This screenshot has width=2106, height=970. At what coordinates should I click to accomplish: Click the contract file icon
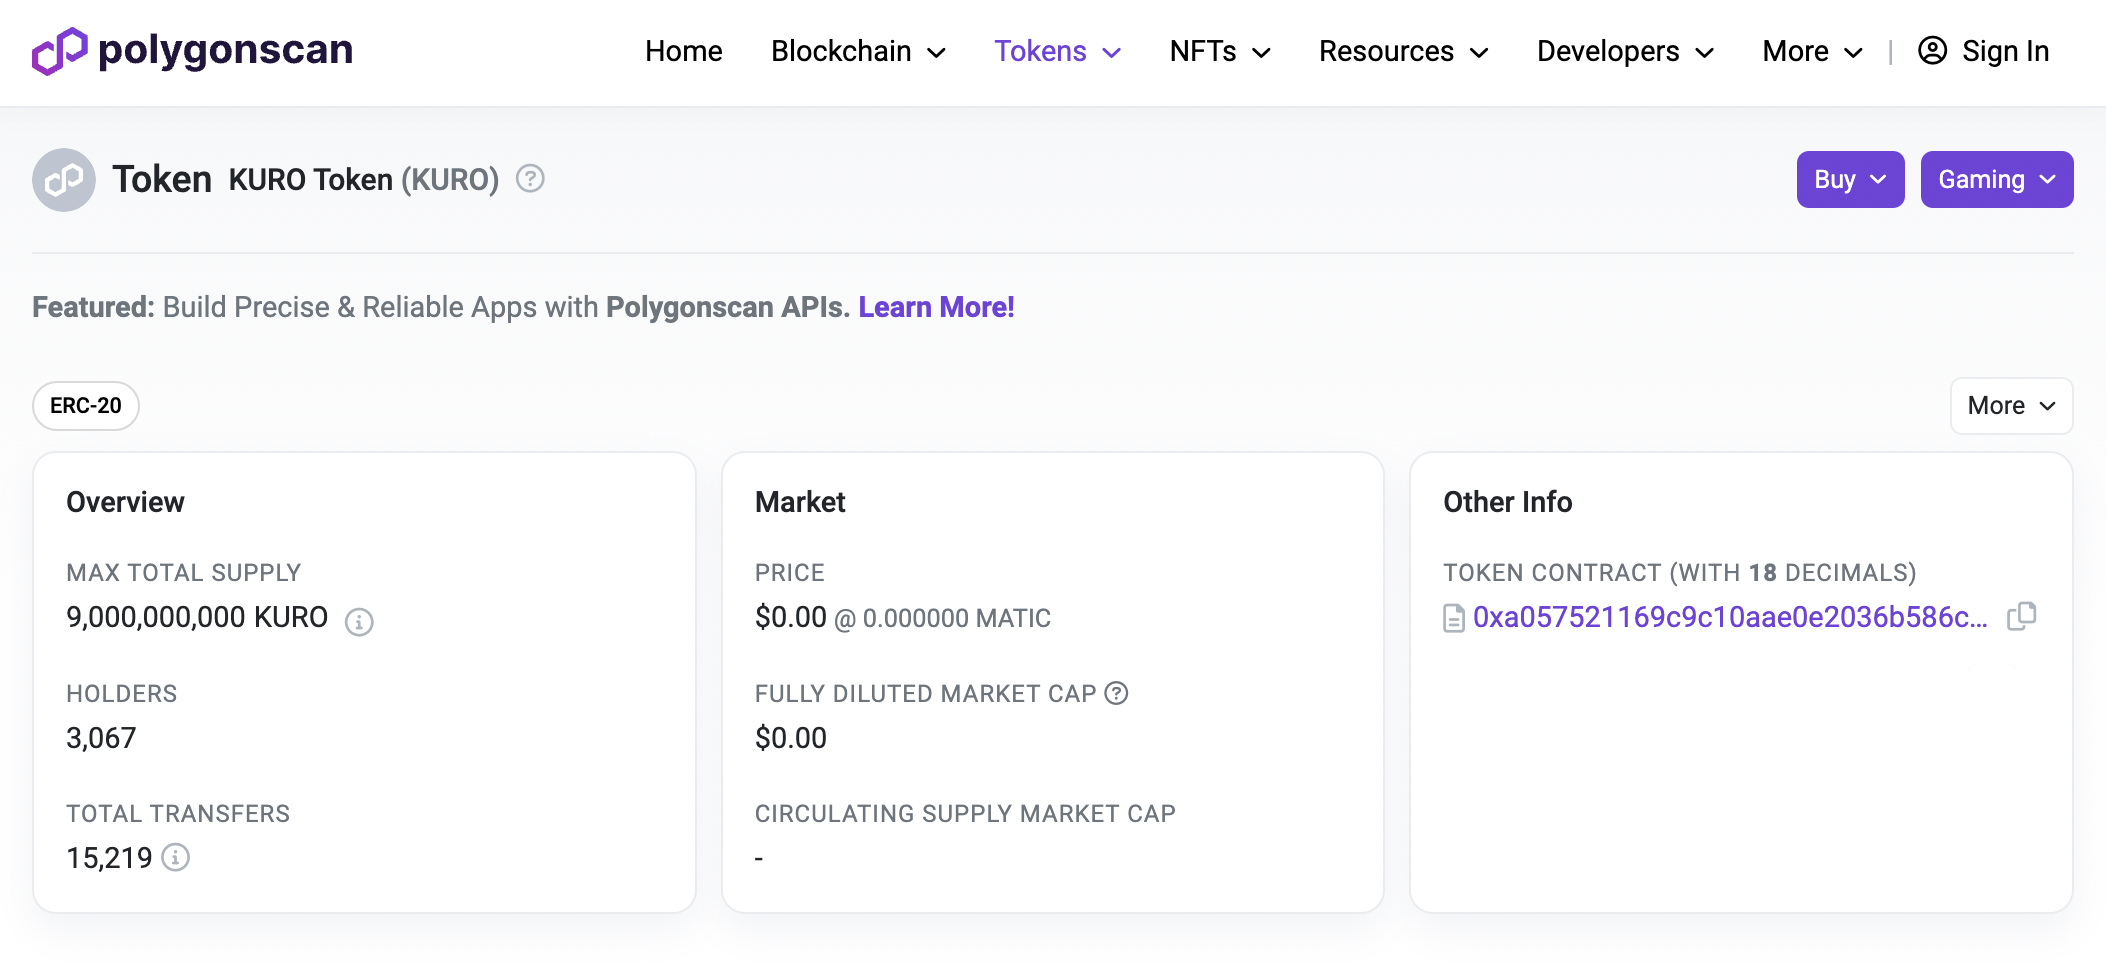(1454, 619)
